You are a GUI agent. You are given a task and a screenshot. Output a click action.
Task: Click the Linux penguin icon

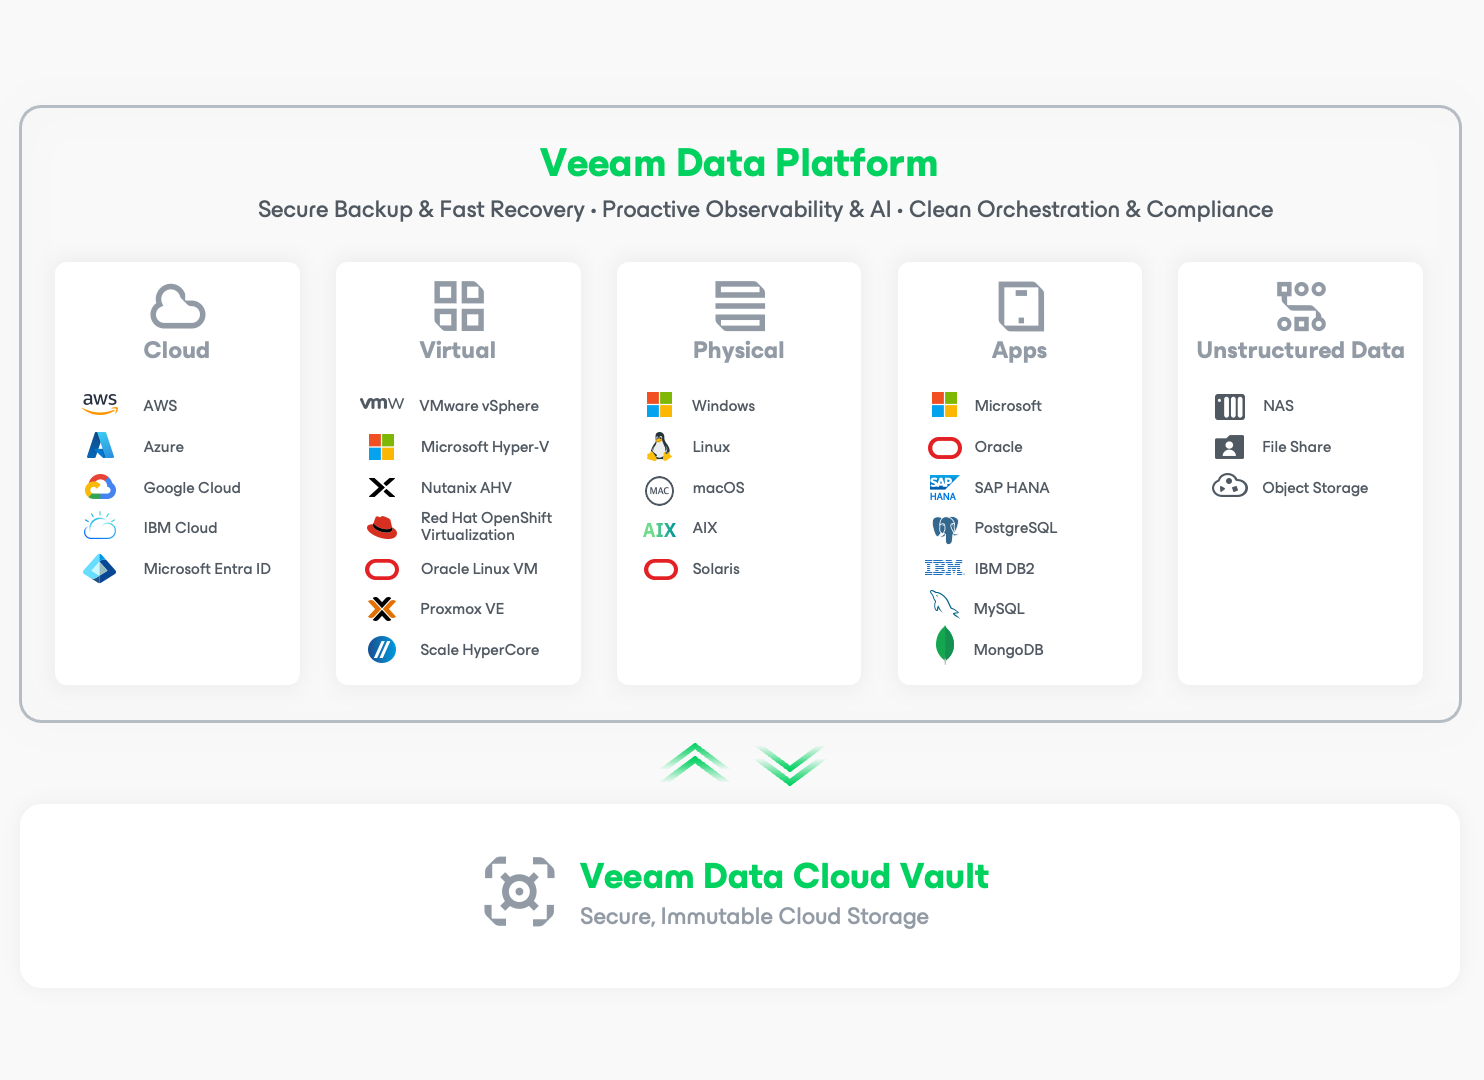tap(659, 446)
